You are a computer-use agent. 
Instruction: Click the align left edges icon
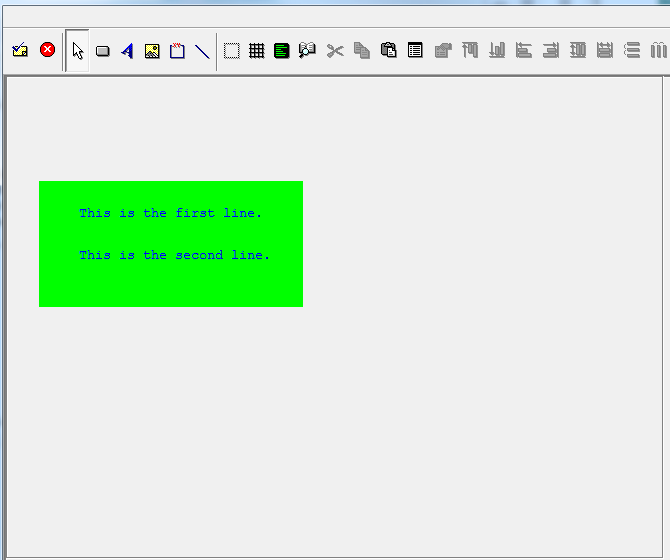(x=524, y=50)
